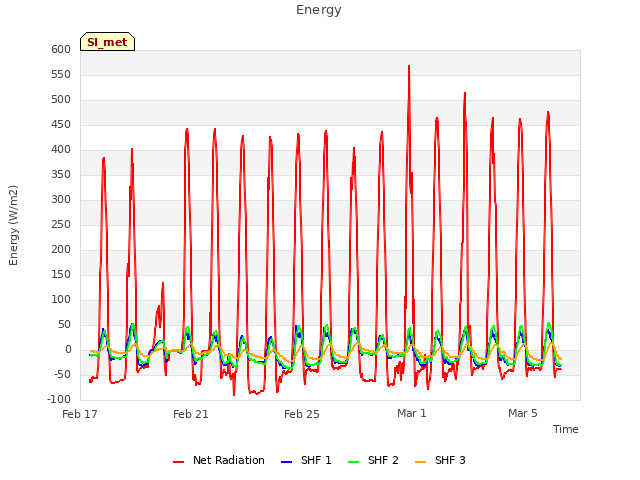
Task: Click the 0 y-axis tick label
Action: tap(69, 350)
